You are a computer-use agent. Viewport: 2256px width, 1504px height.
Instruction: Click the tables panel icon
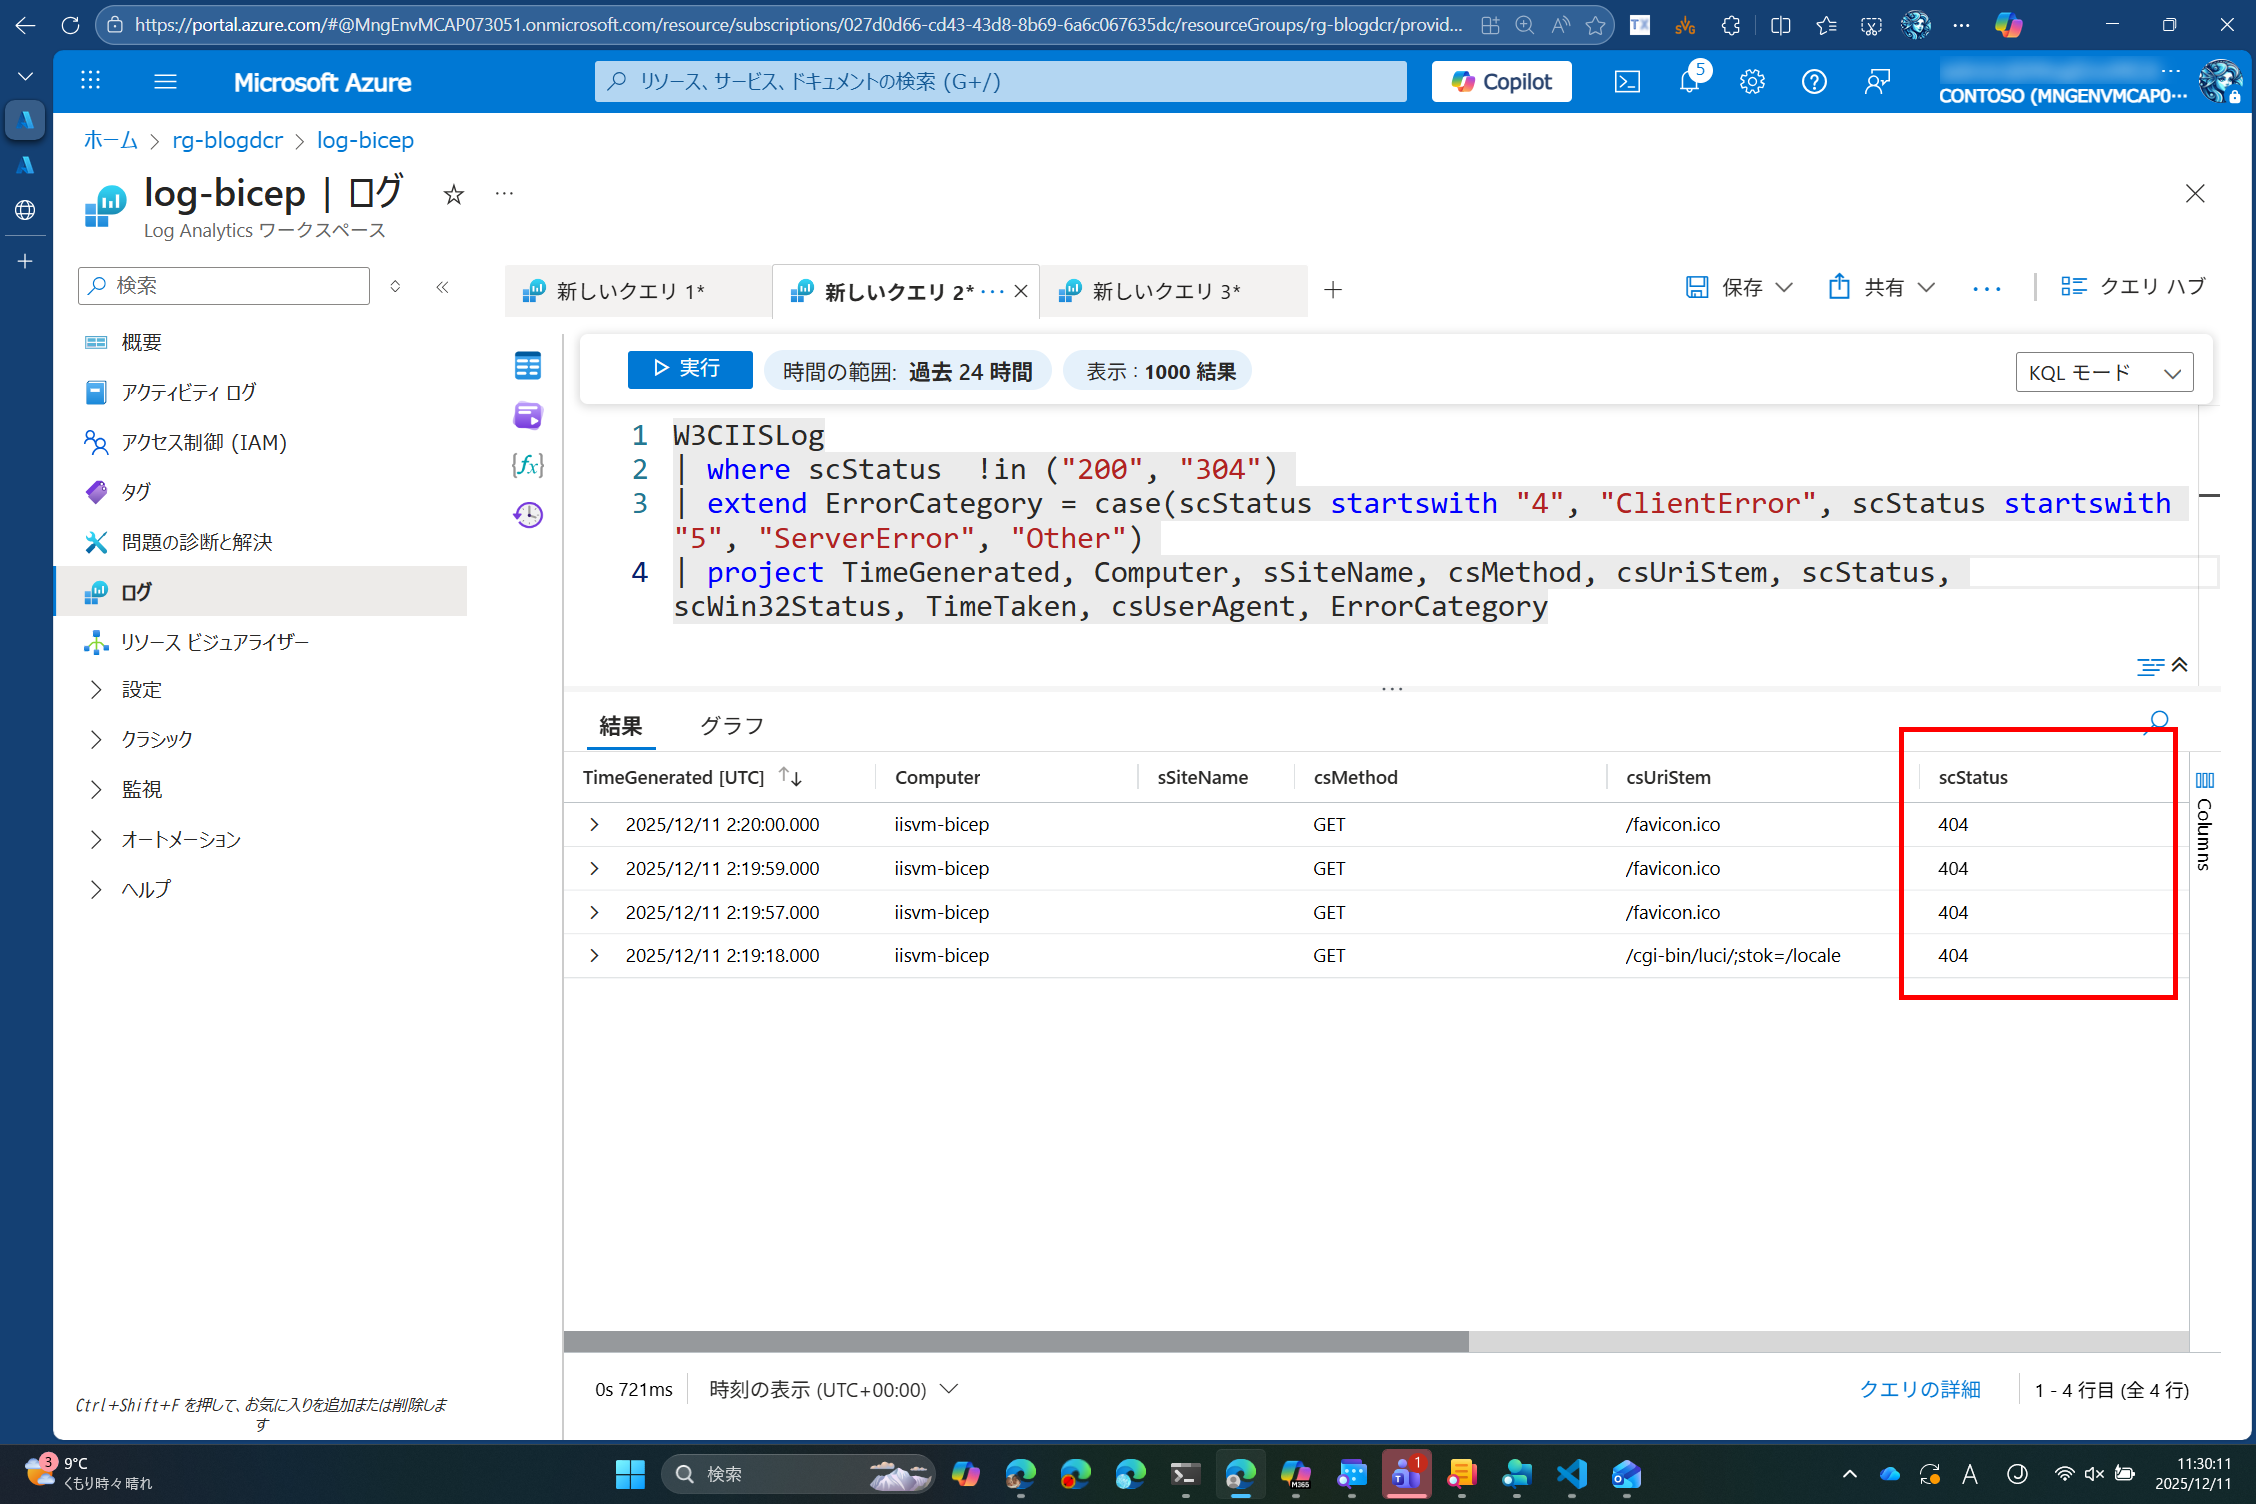[x=528, y=366]
